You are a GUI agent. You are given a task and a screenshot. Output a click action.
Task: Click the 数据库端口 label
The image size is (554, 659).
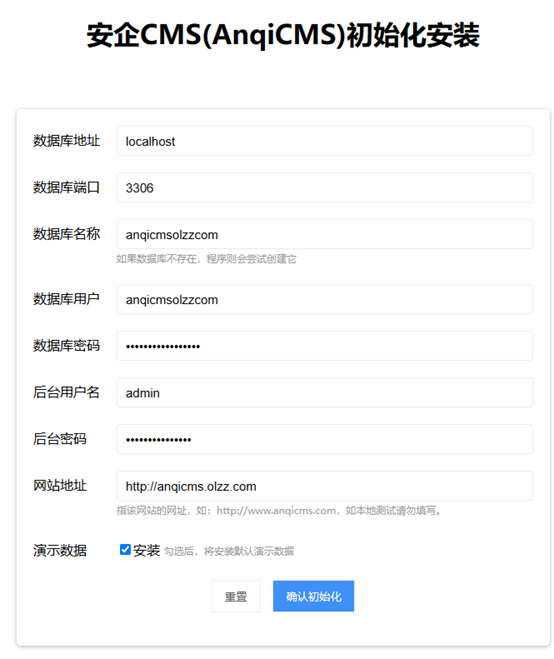click(66, 187)
